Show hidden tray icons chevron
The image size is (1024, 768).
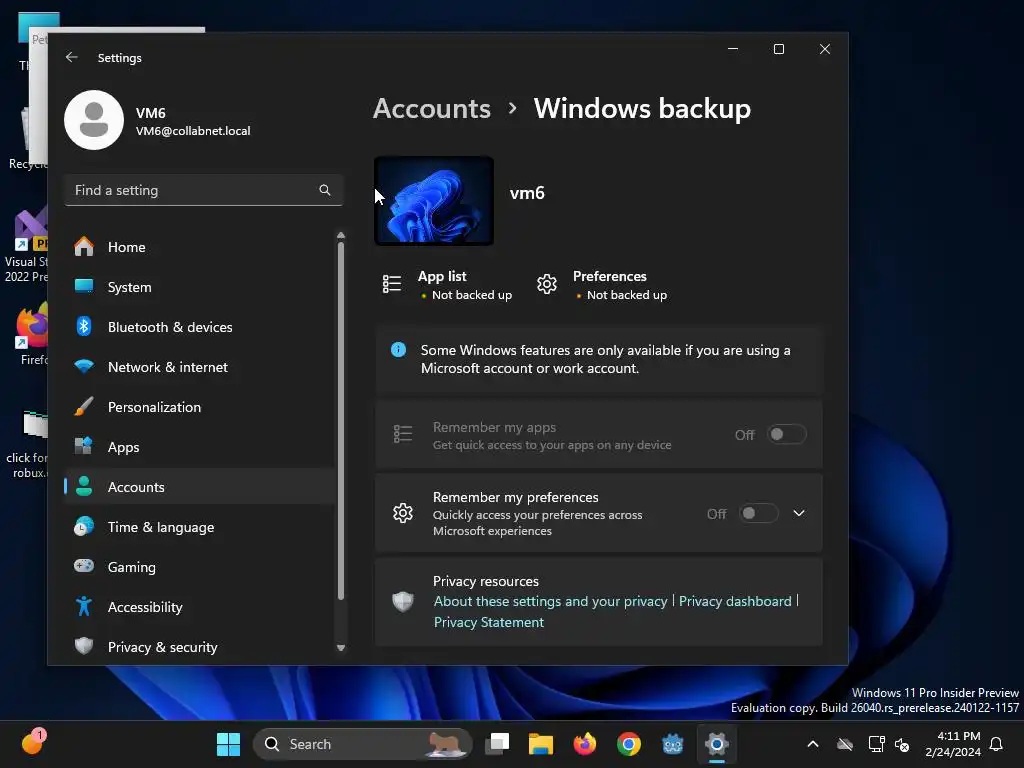click(x=812, y=744)
